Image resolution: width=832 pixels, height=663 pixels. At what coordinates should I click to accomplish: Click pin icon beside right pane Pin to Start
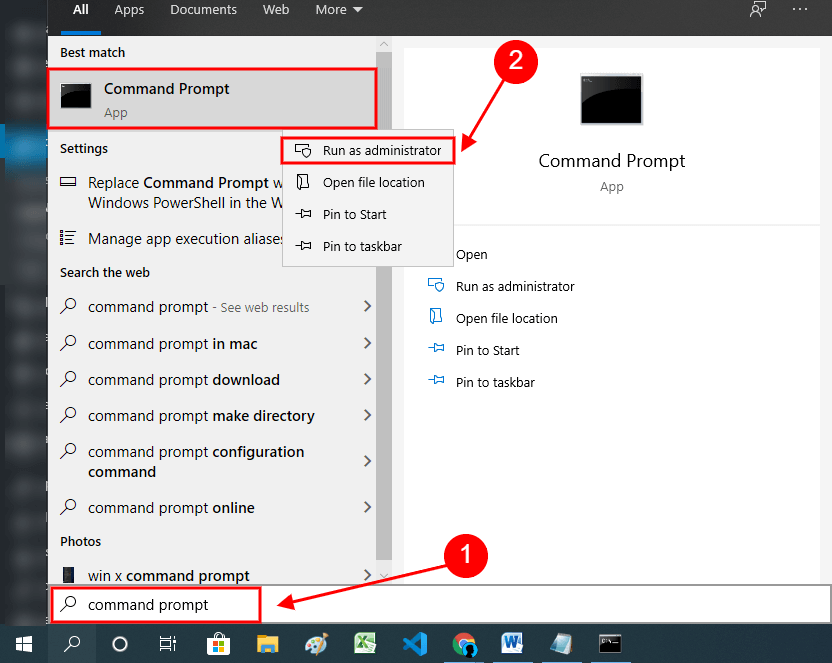coord(436,348)
